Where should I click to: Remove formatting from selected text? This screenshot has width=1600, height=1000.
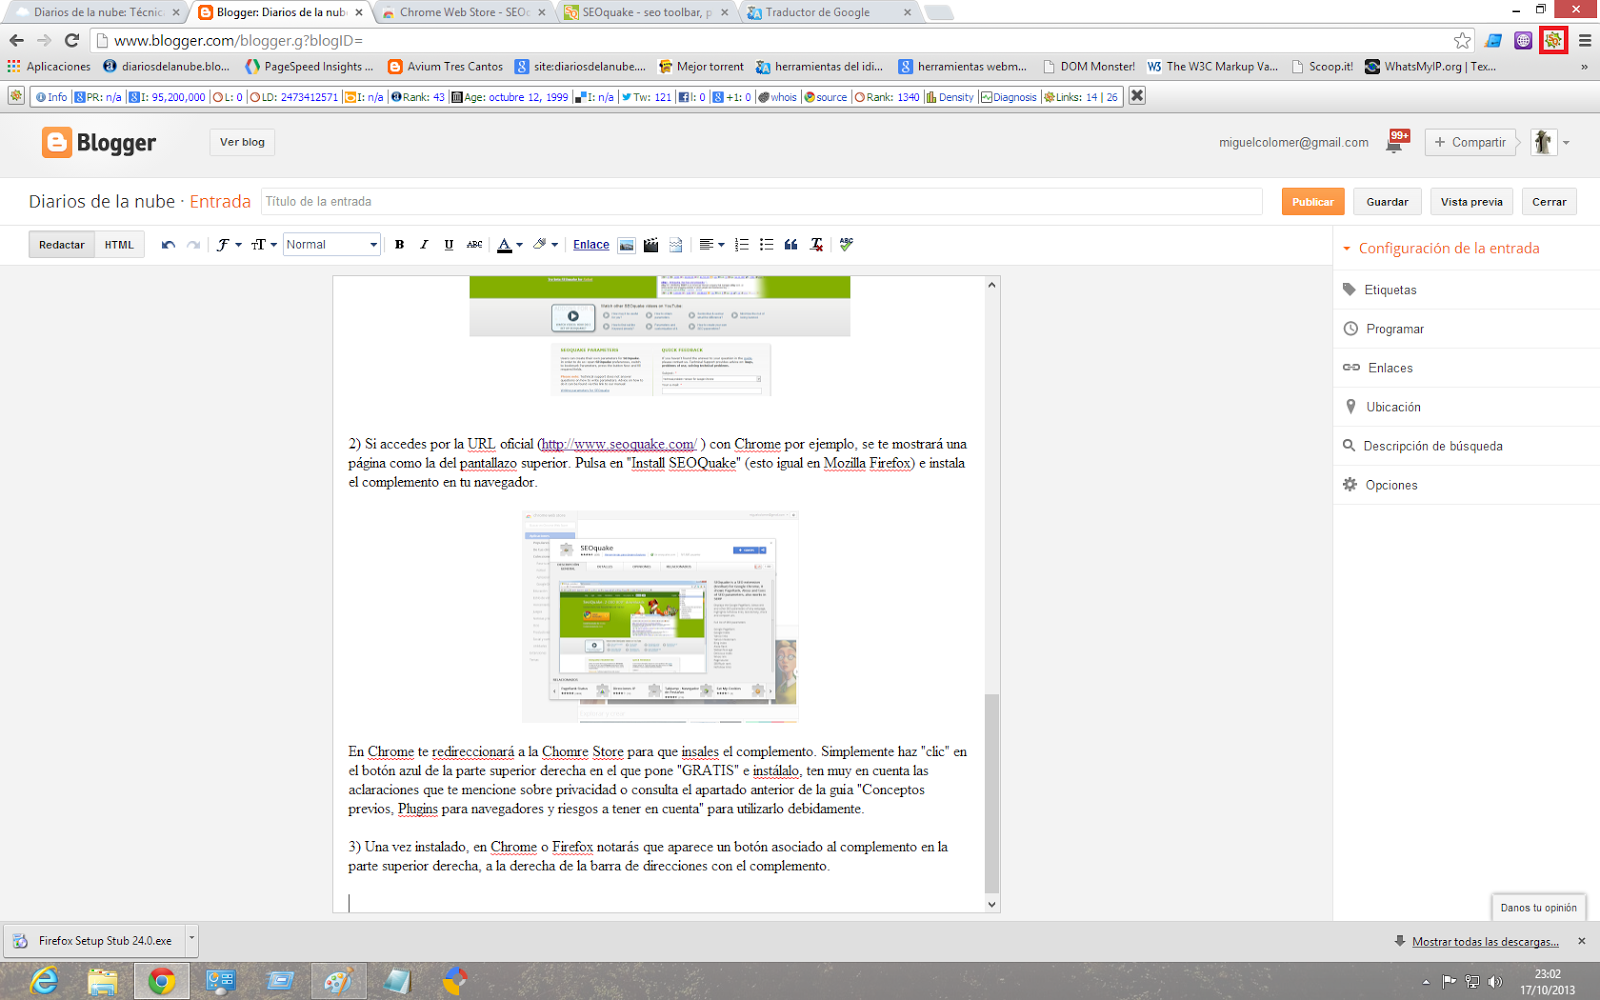(816, 245)
